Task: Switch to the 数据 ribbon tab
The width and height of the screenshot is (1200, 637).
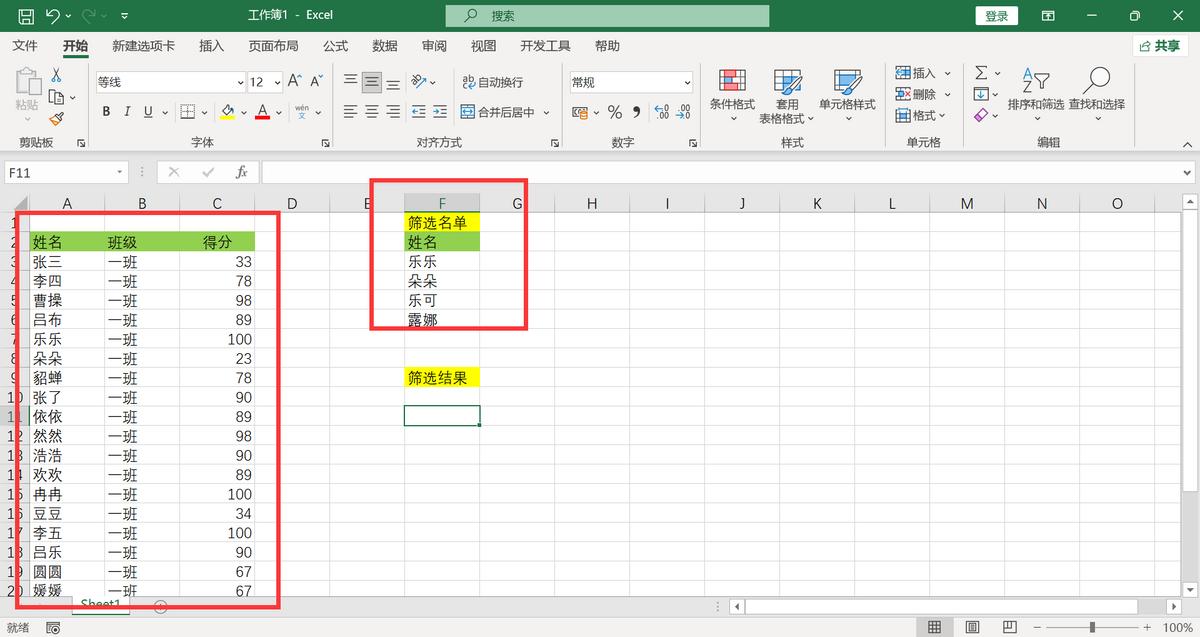Action: (x=385, y=46)
